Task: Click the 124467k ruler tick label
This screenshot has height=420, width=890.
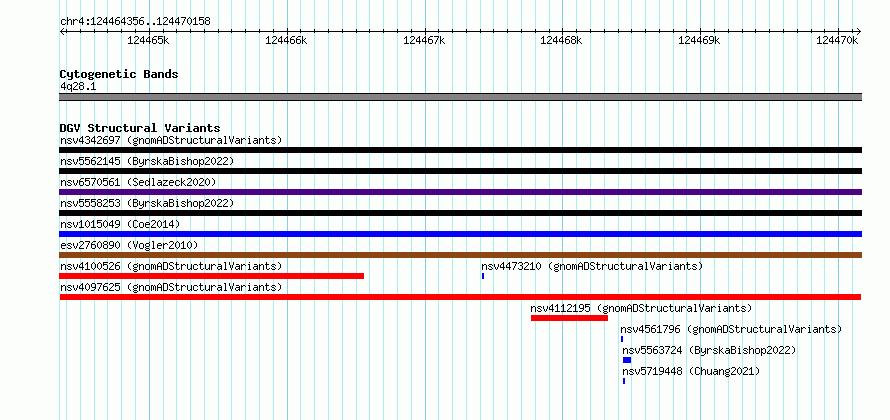Action: (x=424, y=40)
